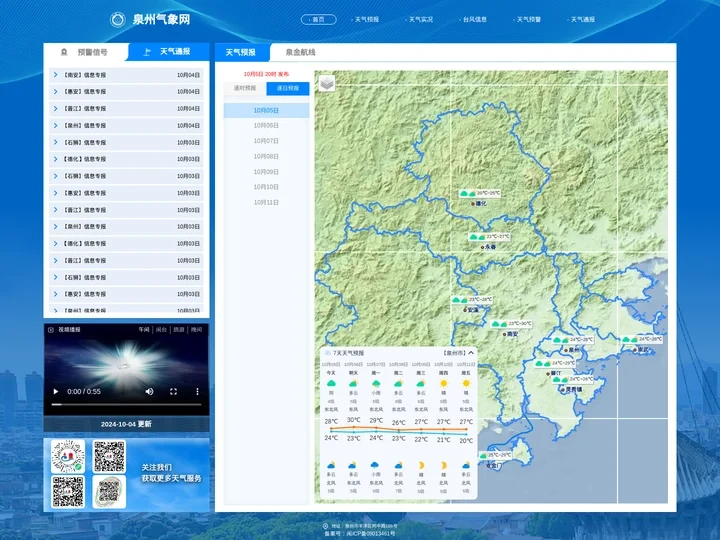The height and width of the screenshot is (540, 720).
Task: Select the 午间 video broadcast
Action: coord(144,330)
